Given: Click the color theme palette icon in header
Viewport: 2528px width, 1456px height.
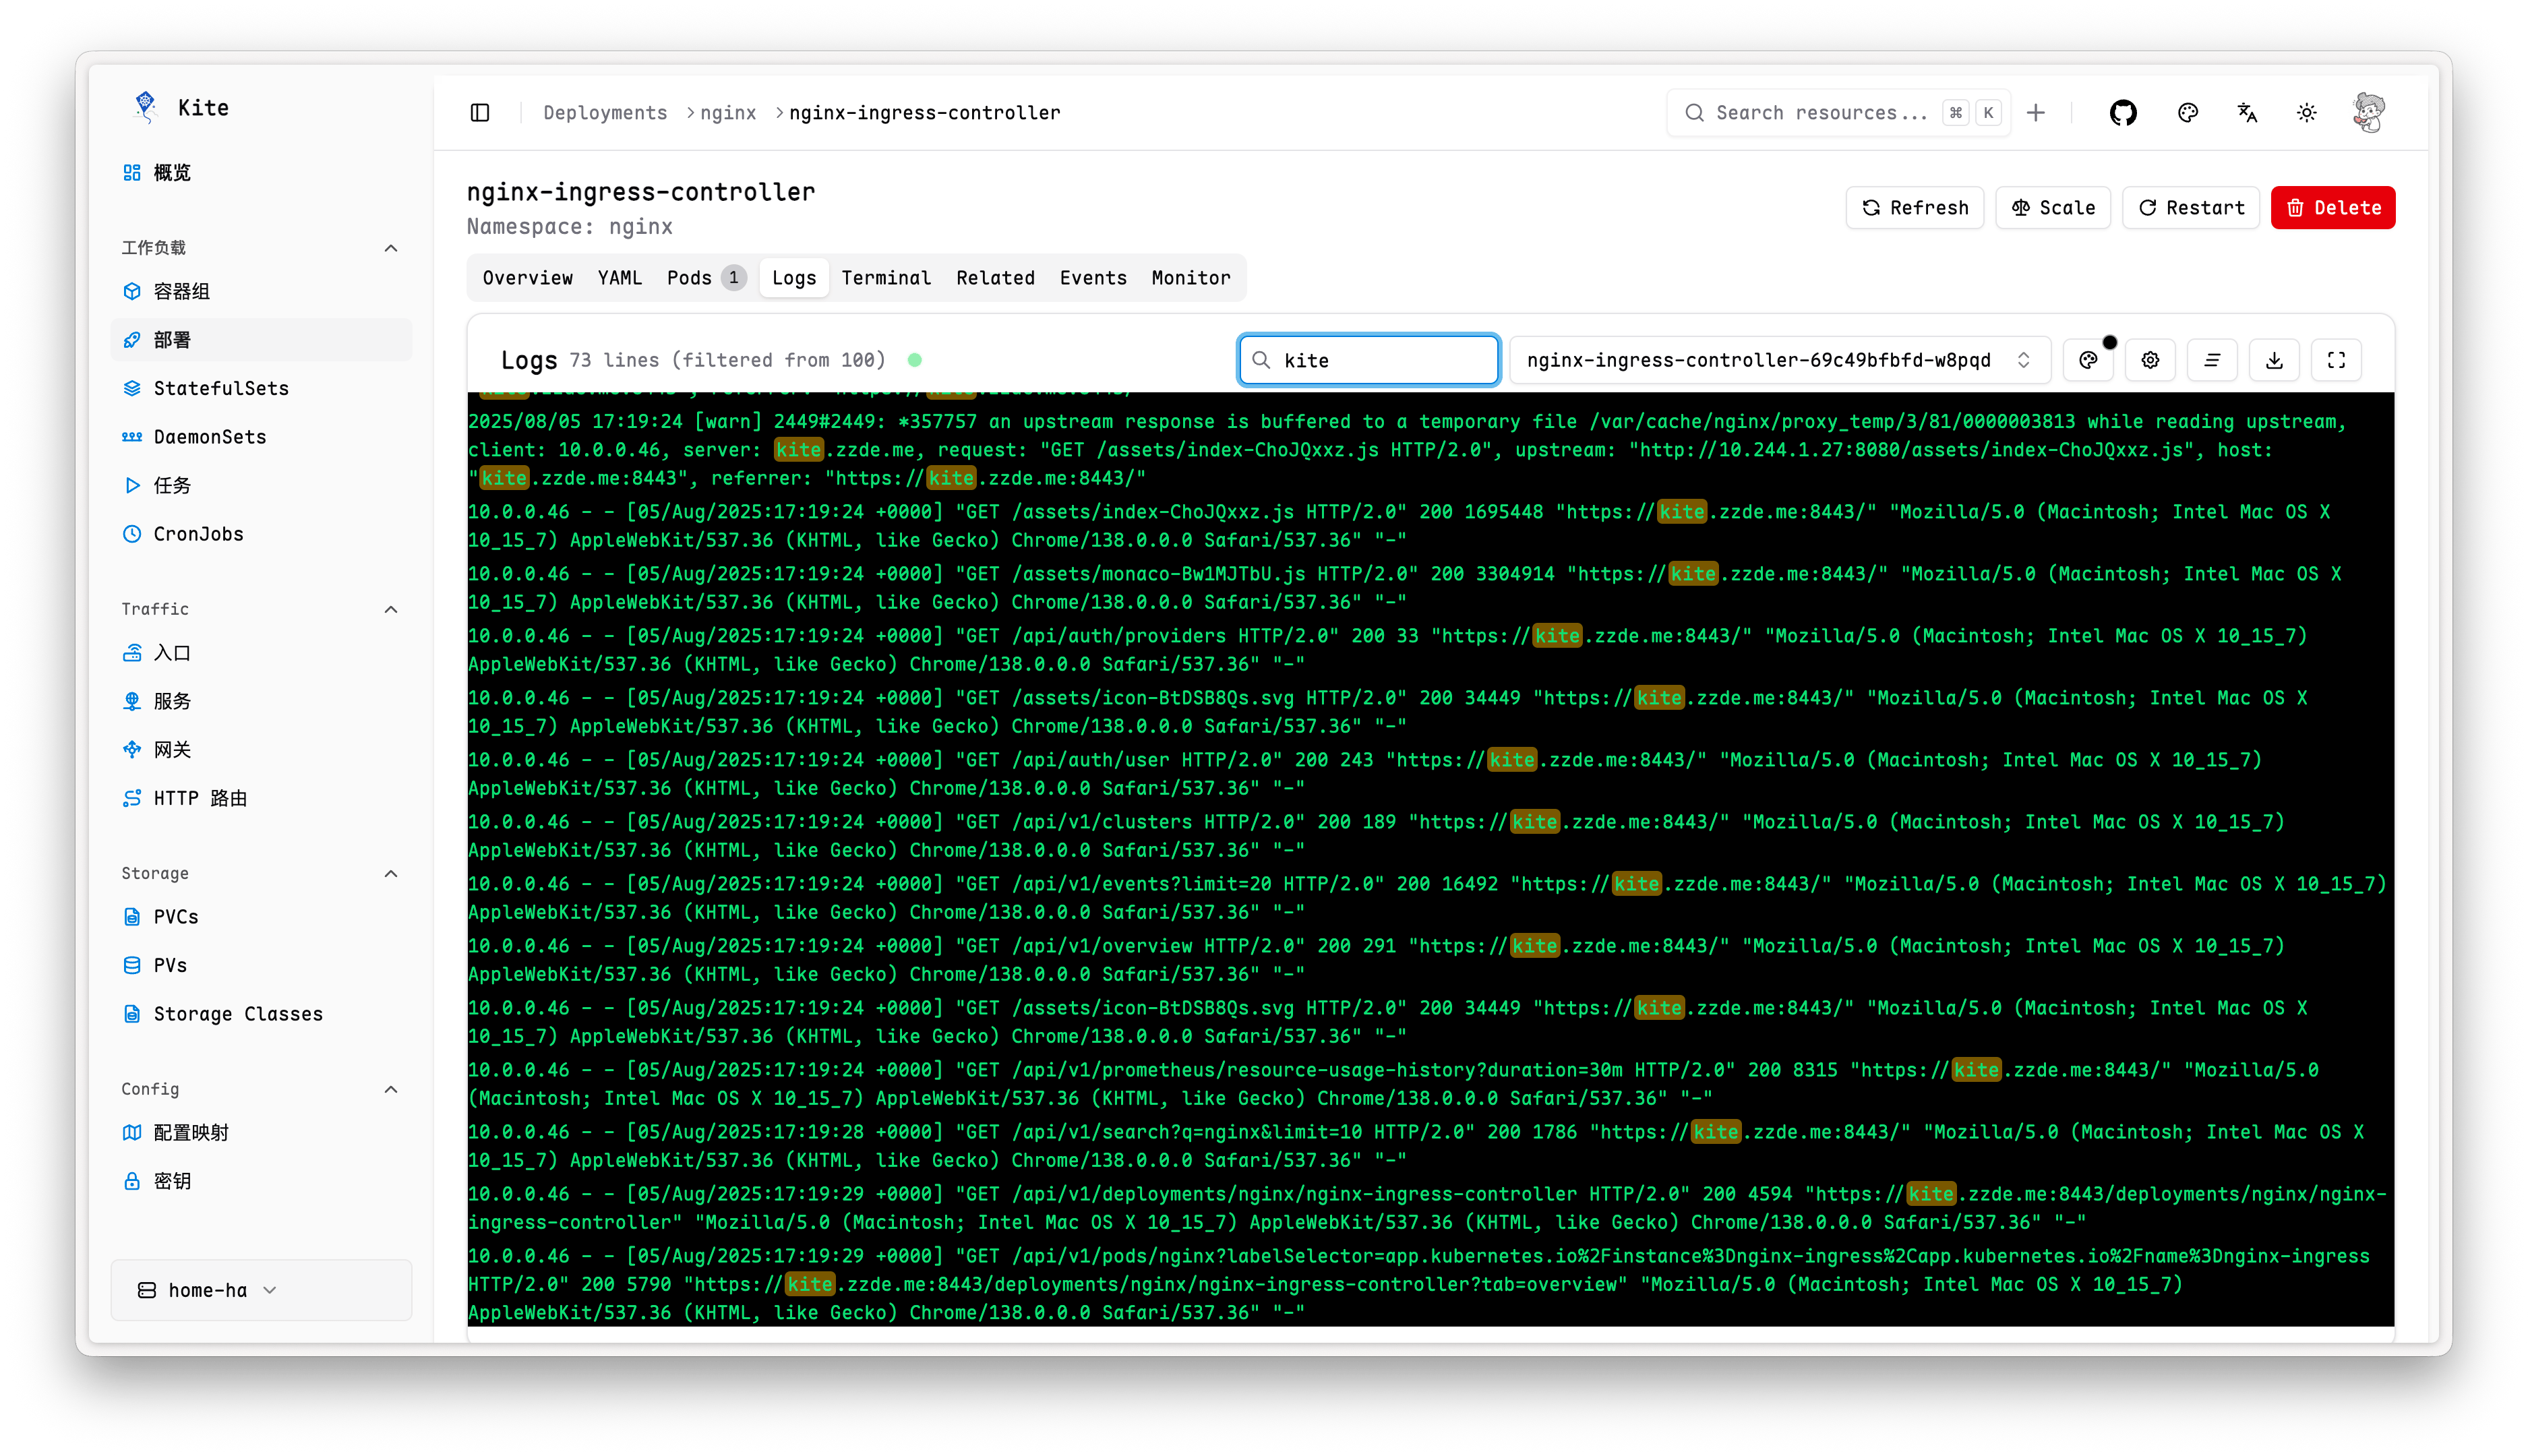Looking at the screenshot, I should tap(2187, 113).
